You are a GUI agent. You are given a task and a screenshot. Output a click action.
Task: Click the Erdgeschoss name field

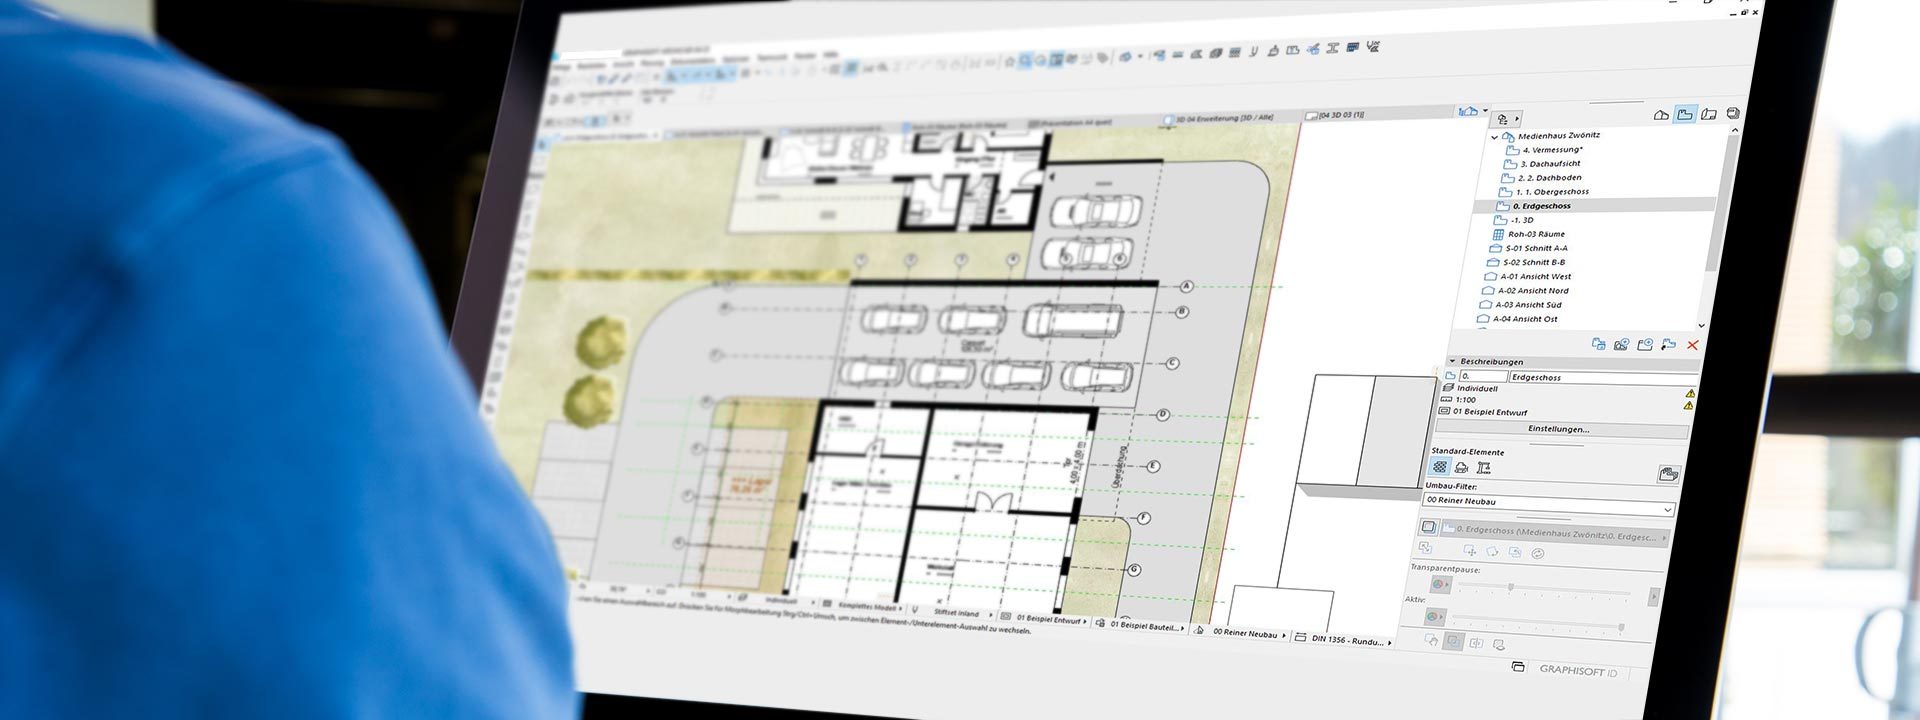1603,378
